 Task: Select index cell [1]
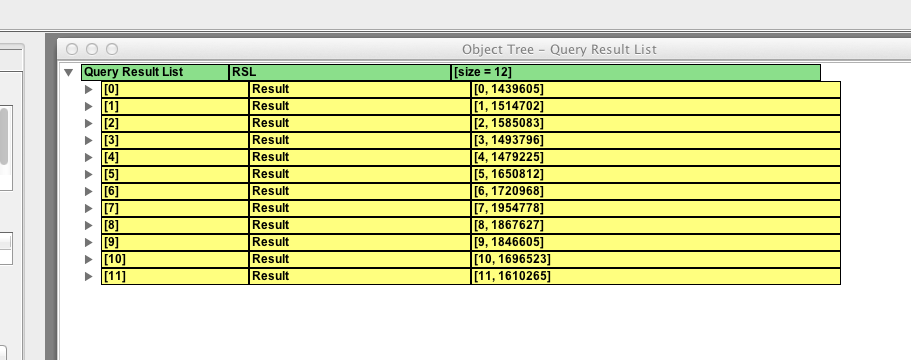(175, 106)
